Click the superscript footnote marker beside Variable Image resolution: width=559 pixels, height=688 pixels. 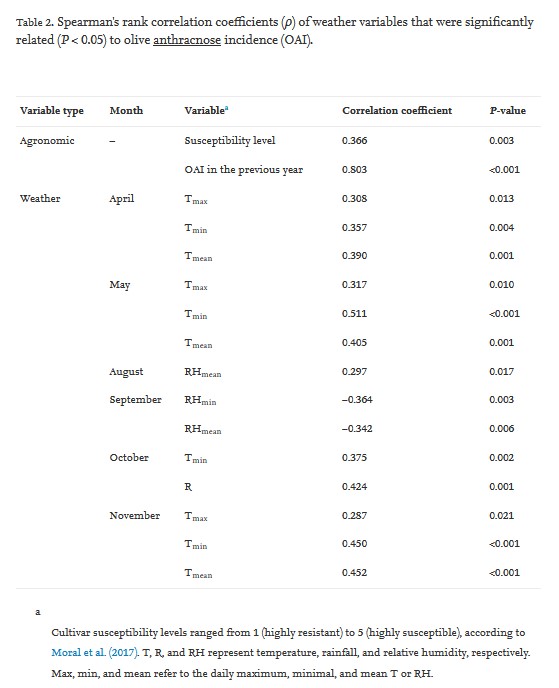point(226,108)
